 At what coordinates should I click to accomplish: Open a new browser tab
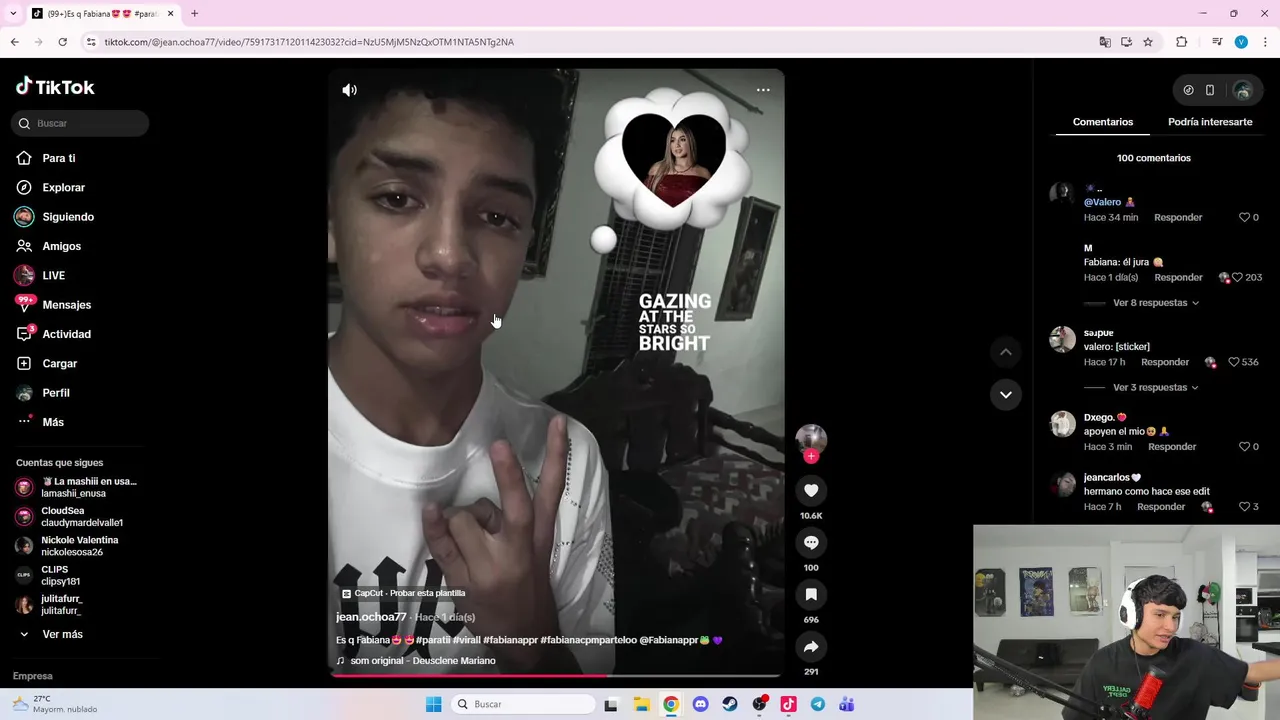(x=194, y=14)
